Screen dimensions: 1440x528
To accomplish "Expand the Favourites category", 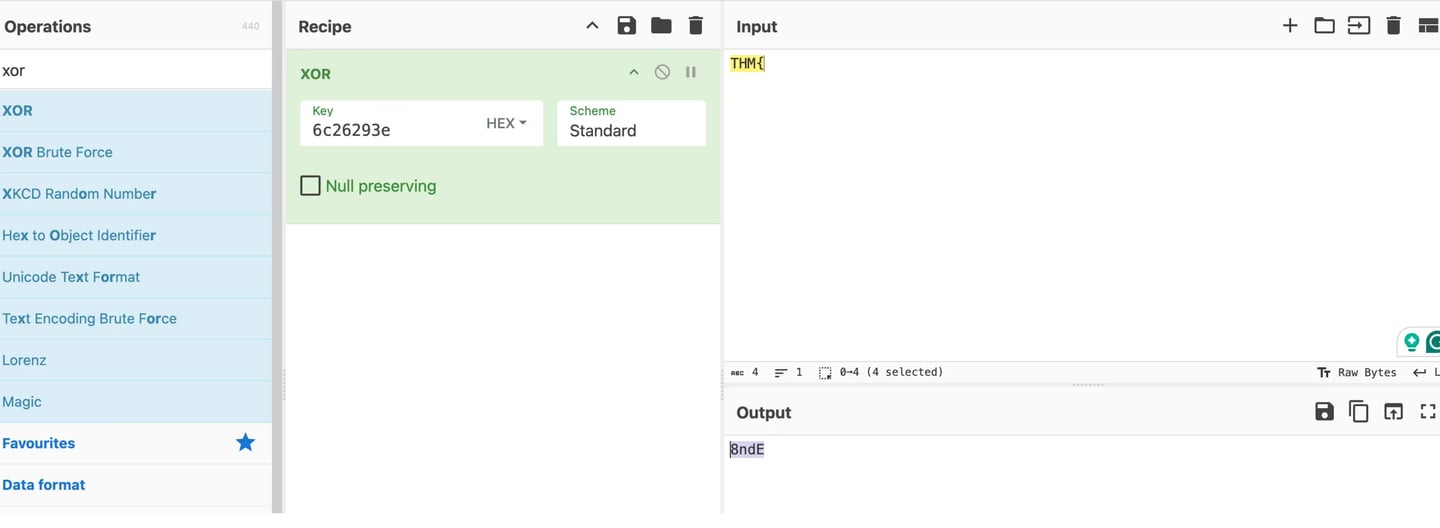I will 39,443.
